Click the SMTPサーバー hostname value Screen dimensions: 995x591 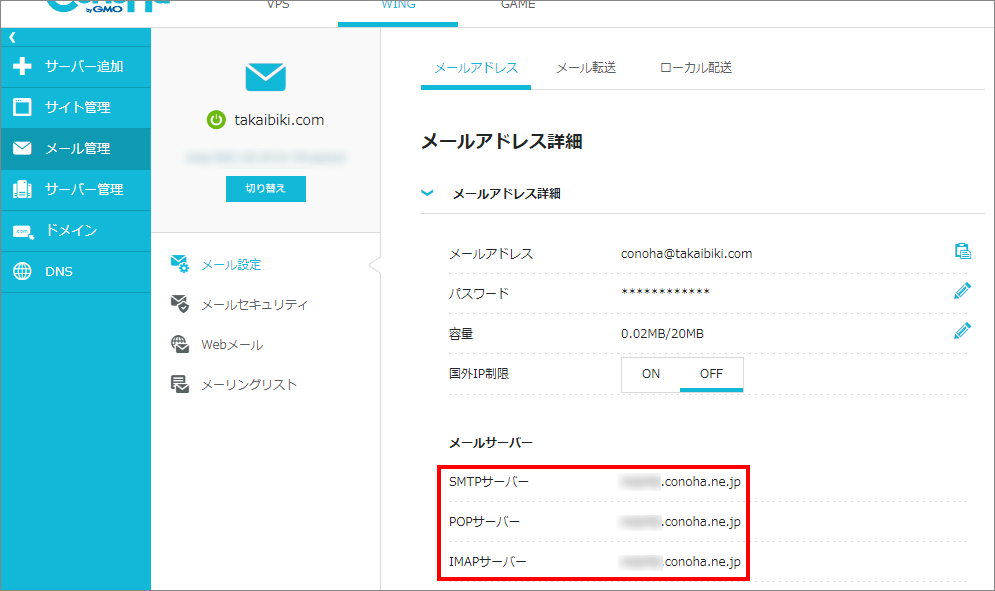(x=680, y=482)
